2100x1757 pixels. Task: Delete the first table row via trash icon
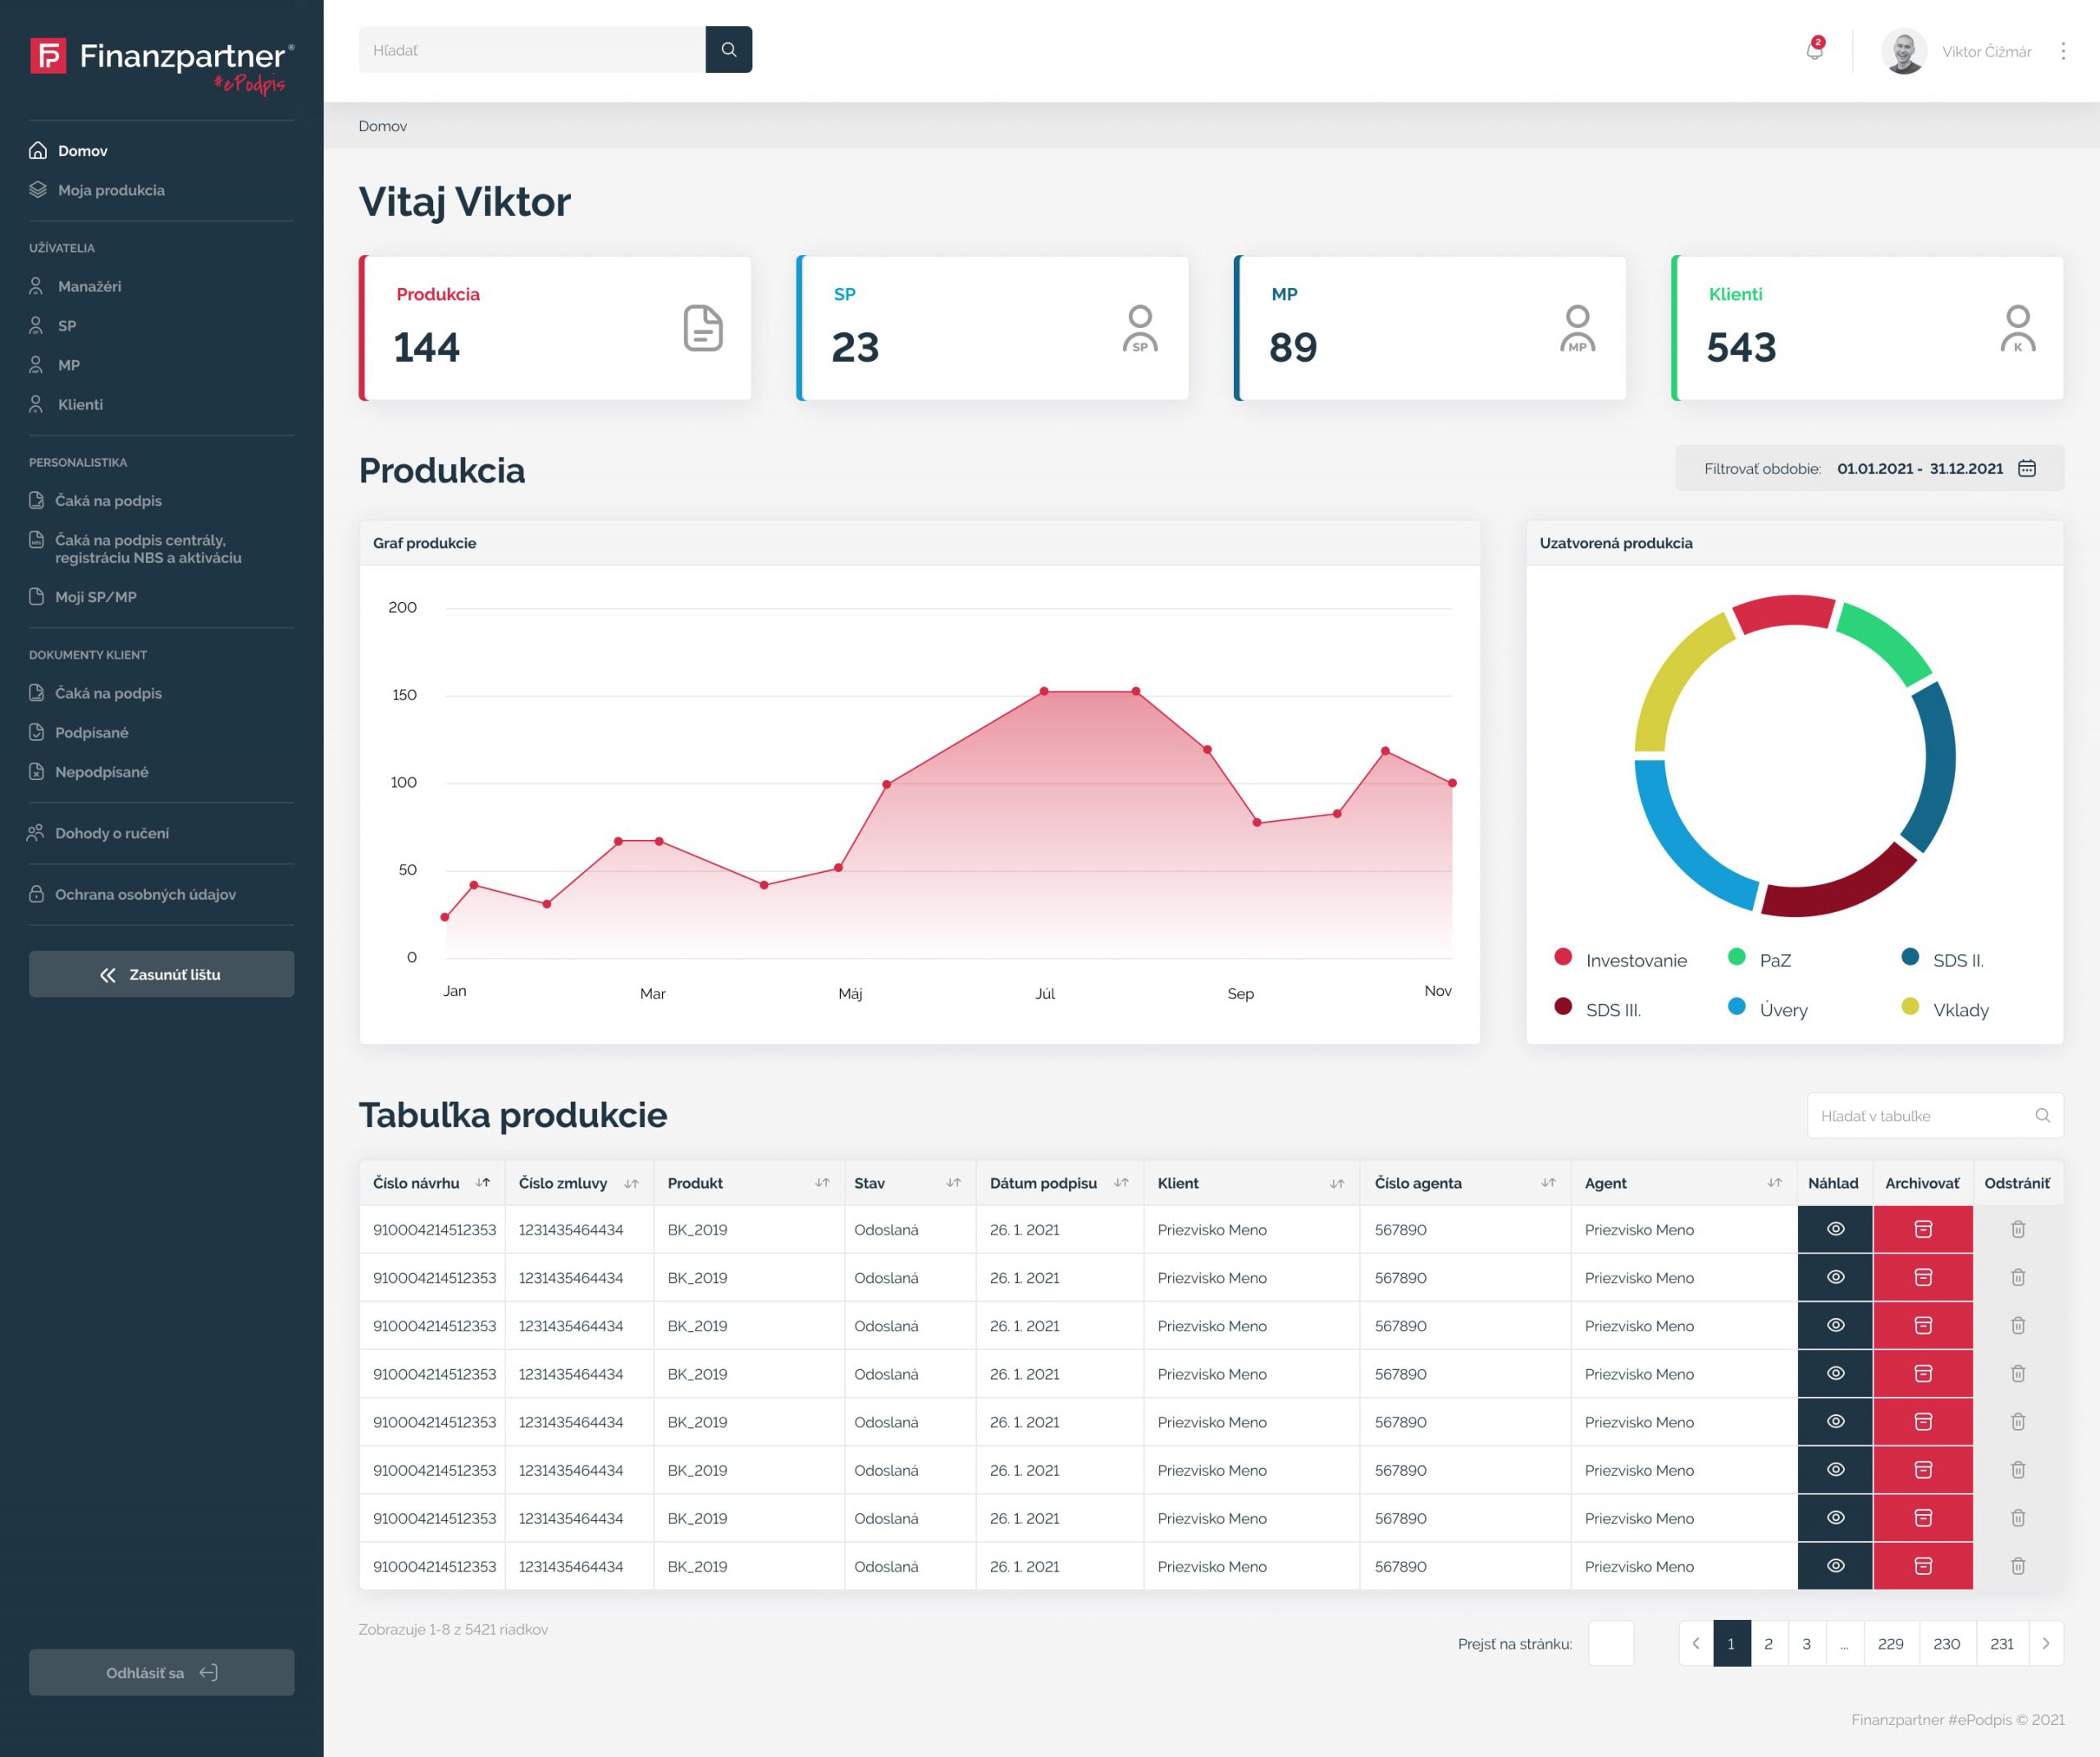point(2018,1229)
